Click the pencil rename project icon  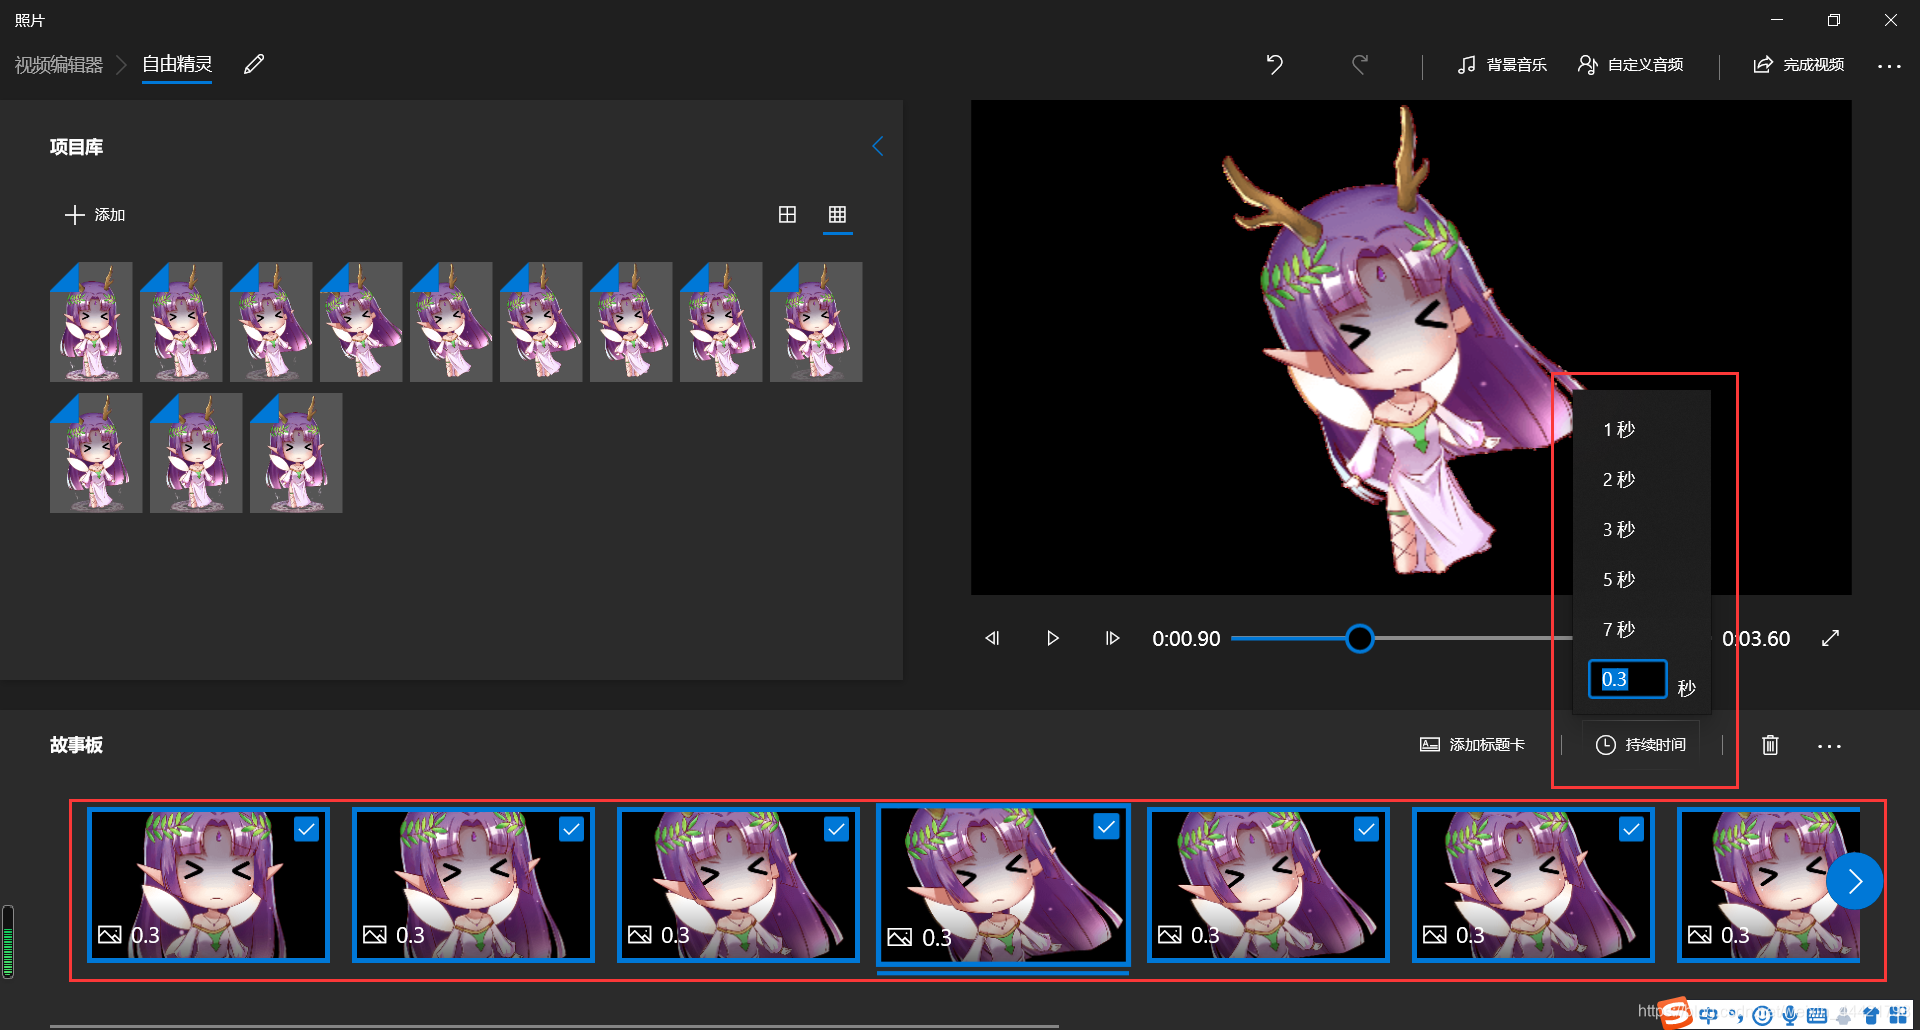click(254, 64)
